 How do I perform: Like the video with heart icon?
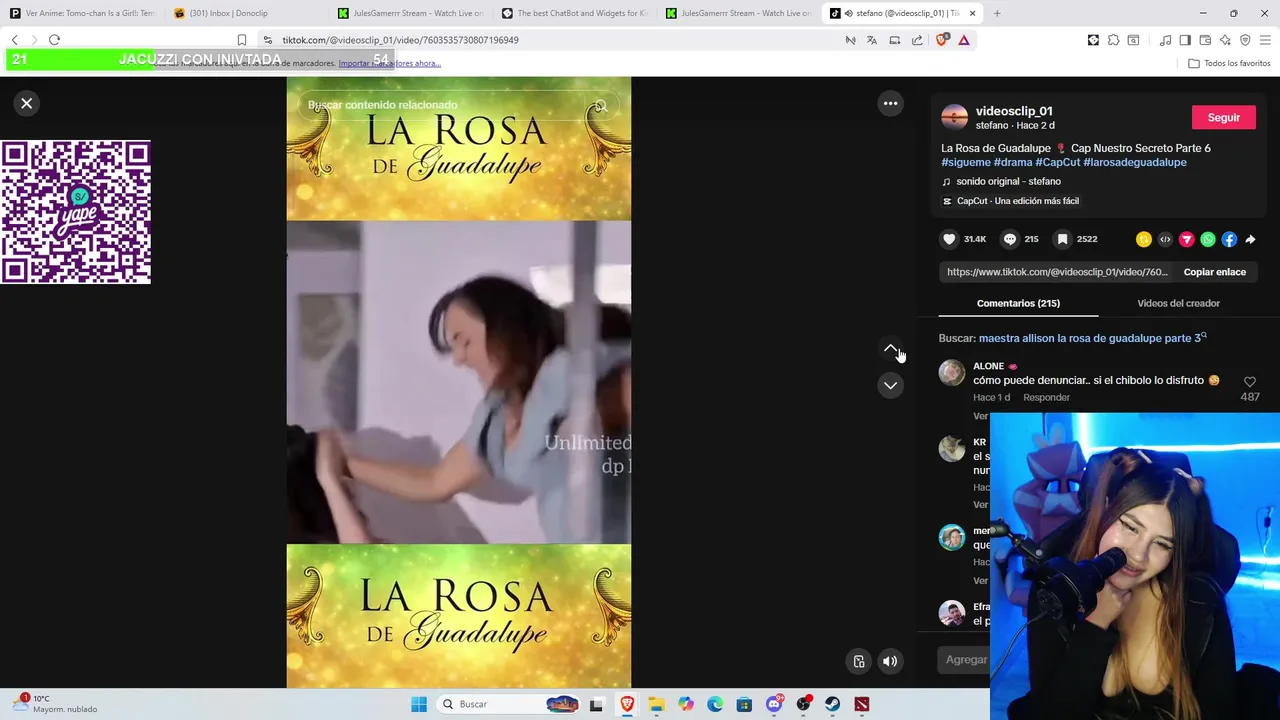tap(949, 239)
